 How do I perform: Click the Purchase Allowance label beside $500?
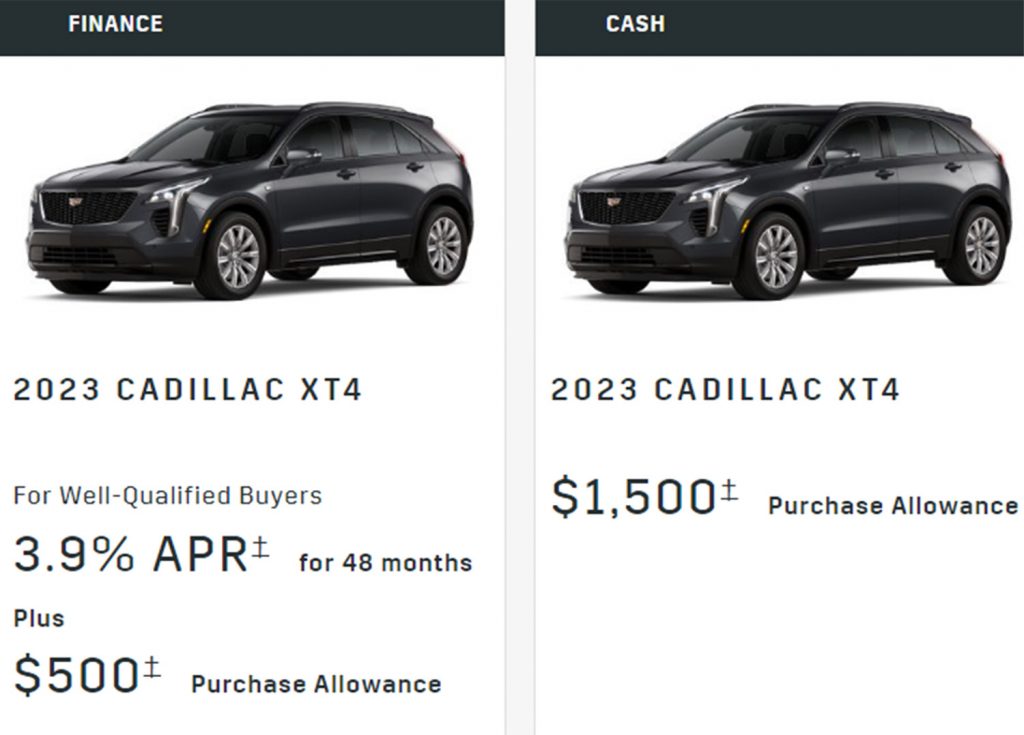point(316,684)
